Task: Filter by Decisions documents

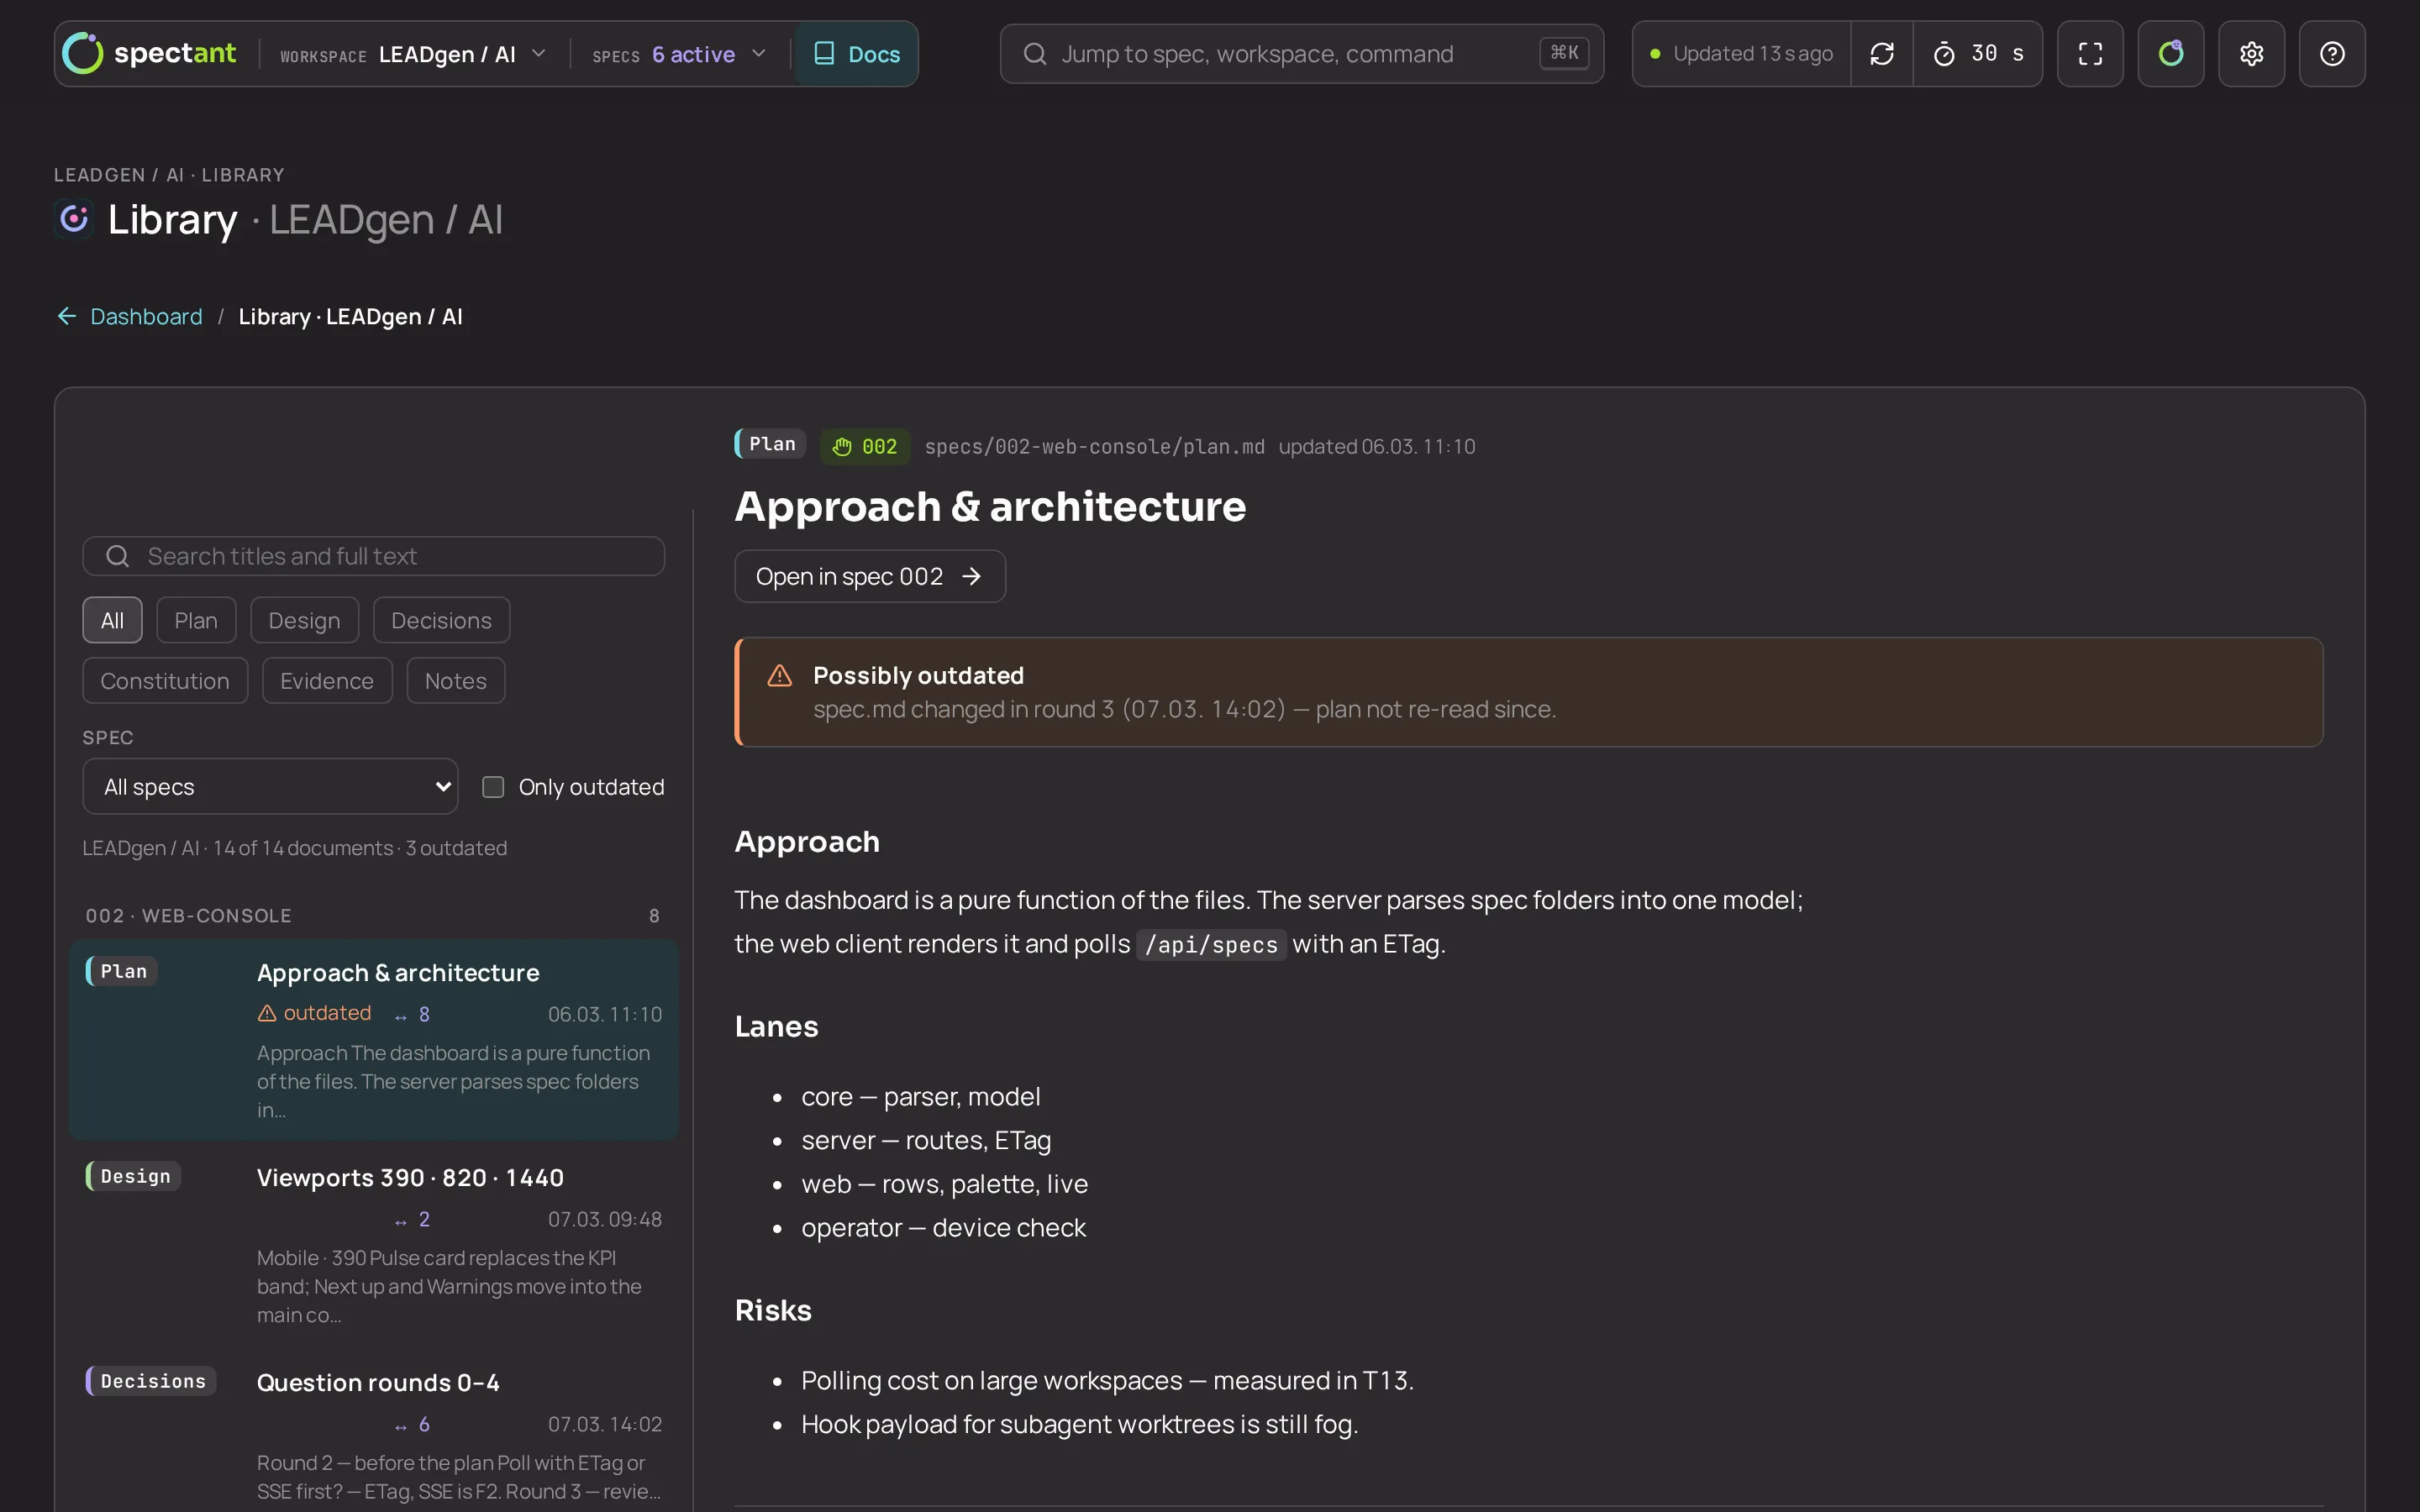Action: tap(441, 620)
